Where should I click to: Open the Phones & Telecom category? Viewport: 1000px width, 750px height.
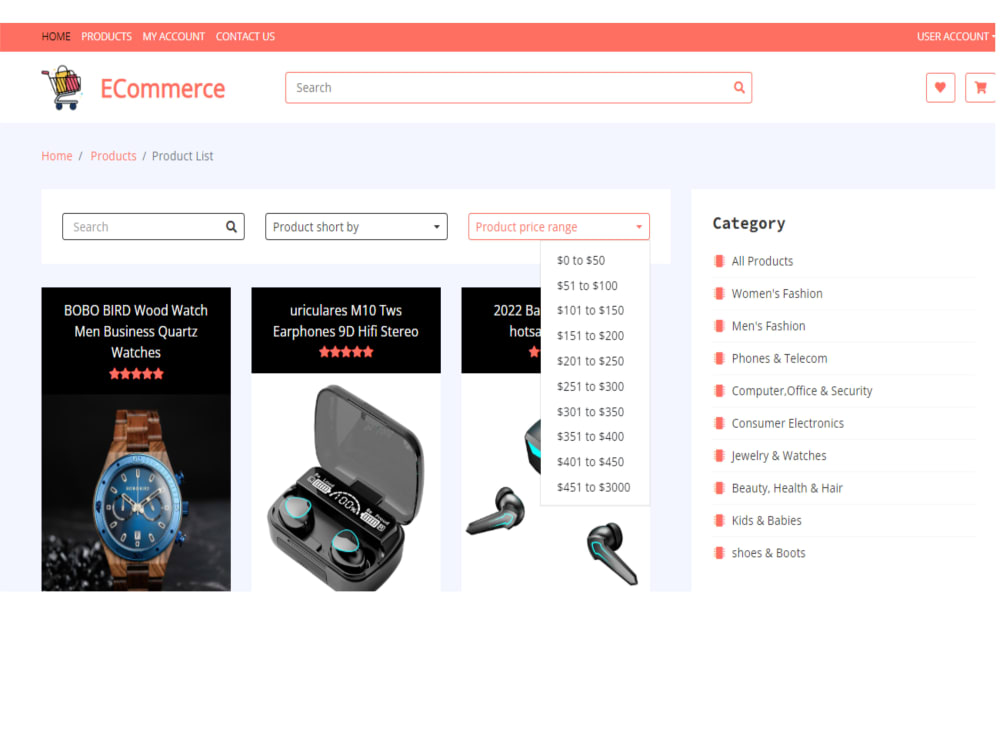click(x=779, y=358)
